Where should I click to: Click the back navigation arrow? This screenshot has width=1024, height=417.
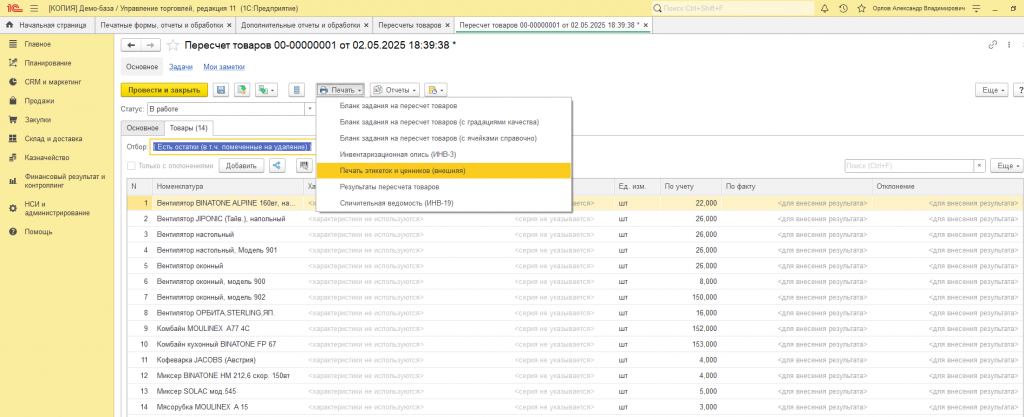point(131,45)
